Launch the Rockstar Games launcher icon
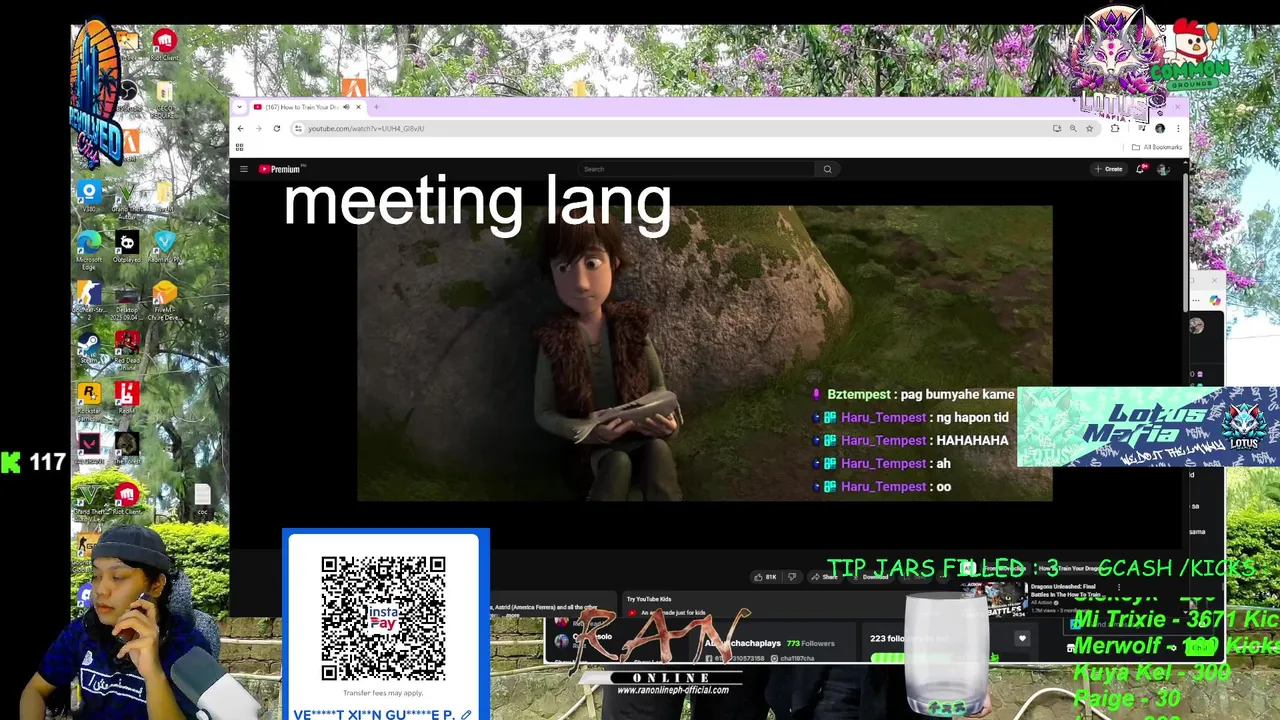Screen dimensions: 1280x720 click(x=89, y=401)
